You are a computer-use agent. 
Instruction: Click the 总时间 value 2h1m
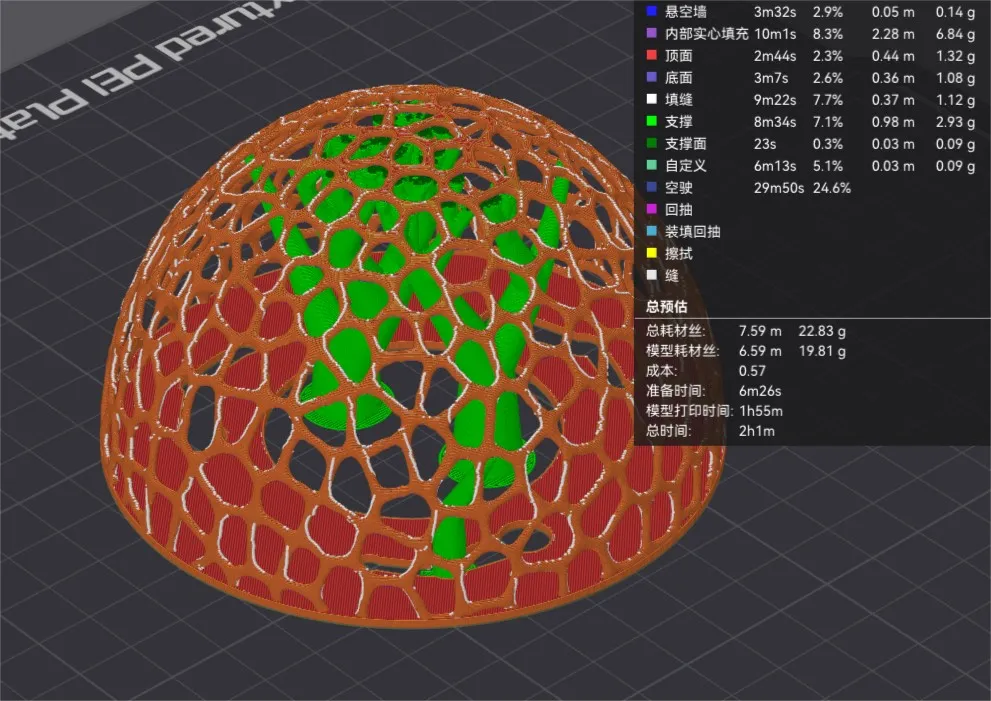coord(757,431)
